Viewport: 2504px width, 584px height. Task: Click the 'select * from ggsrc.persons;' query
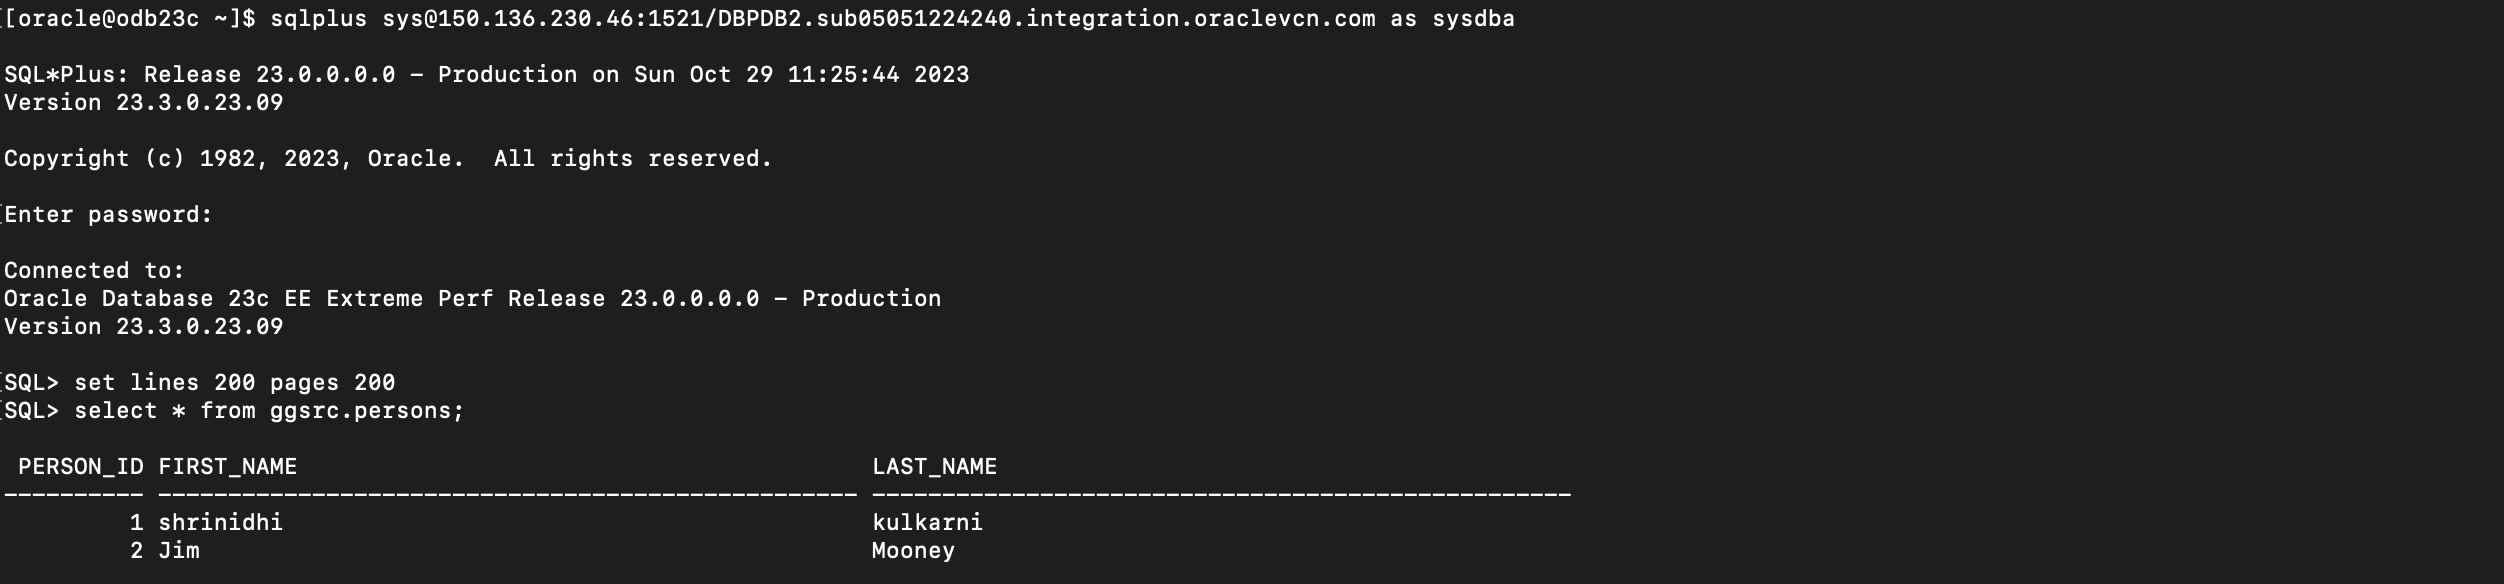pos(269,411)
